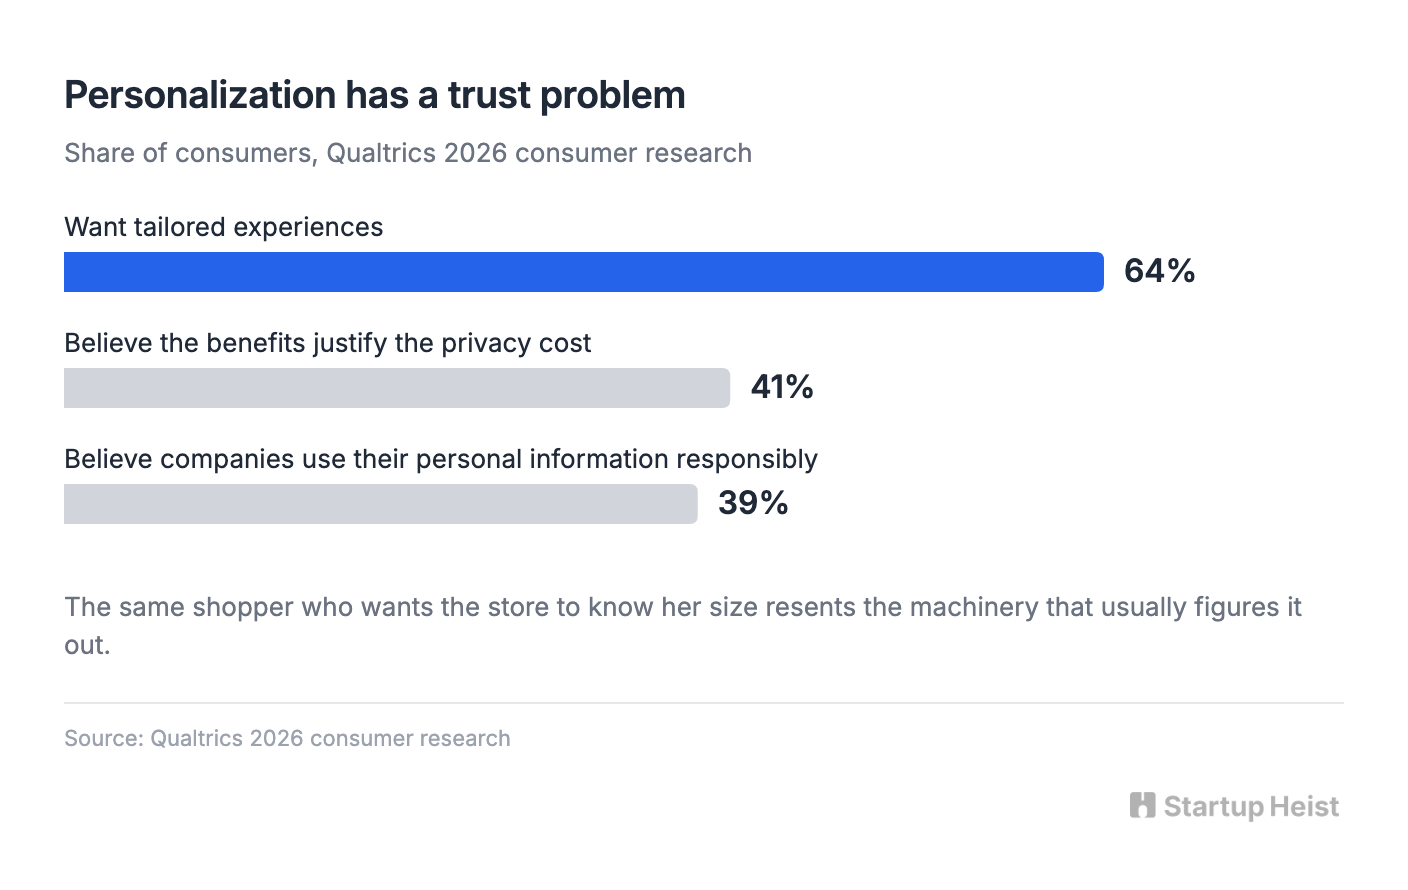Select the gray 41% bar
The height and width of the screenshot is (890, 1408).
[x=397, y=388]
